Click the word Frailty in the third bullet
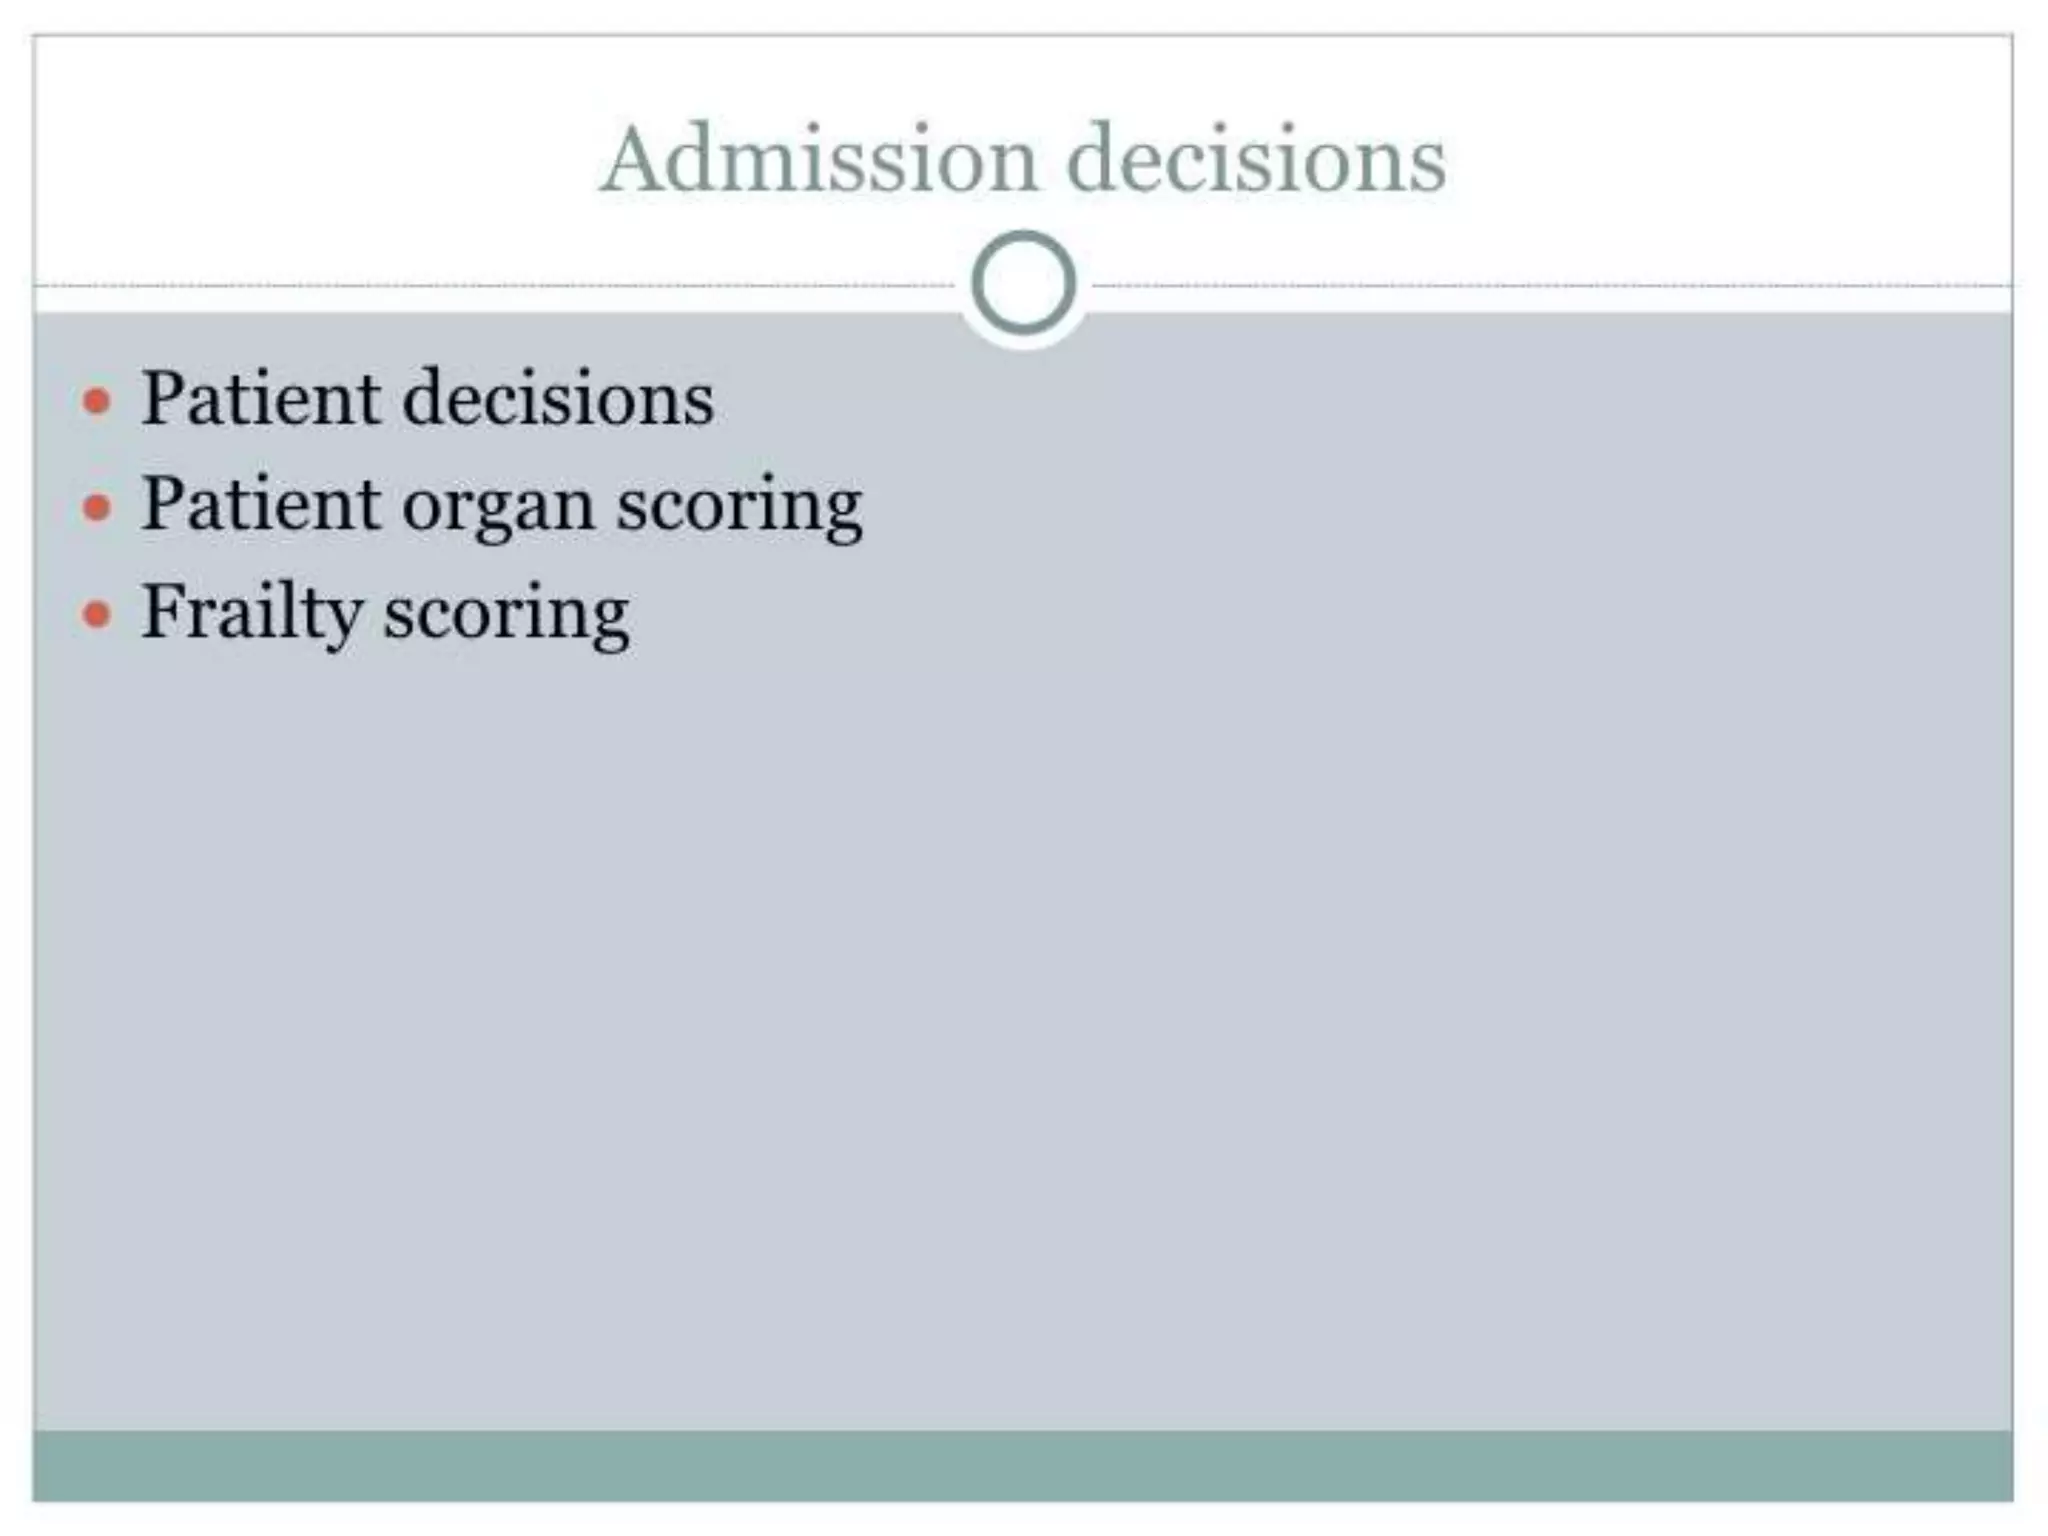 point(250,612)
